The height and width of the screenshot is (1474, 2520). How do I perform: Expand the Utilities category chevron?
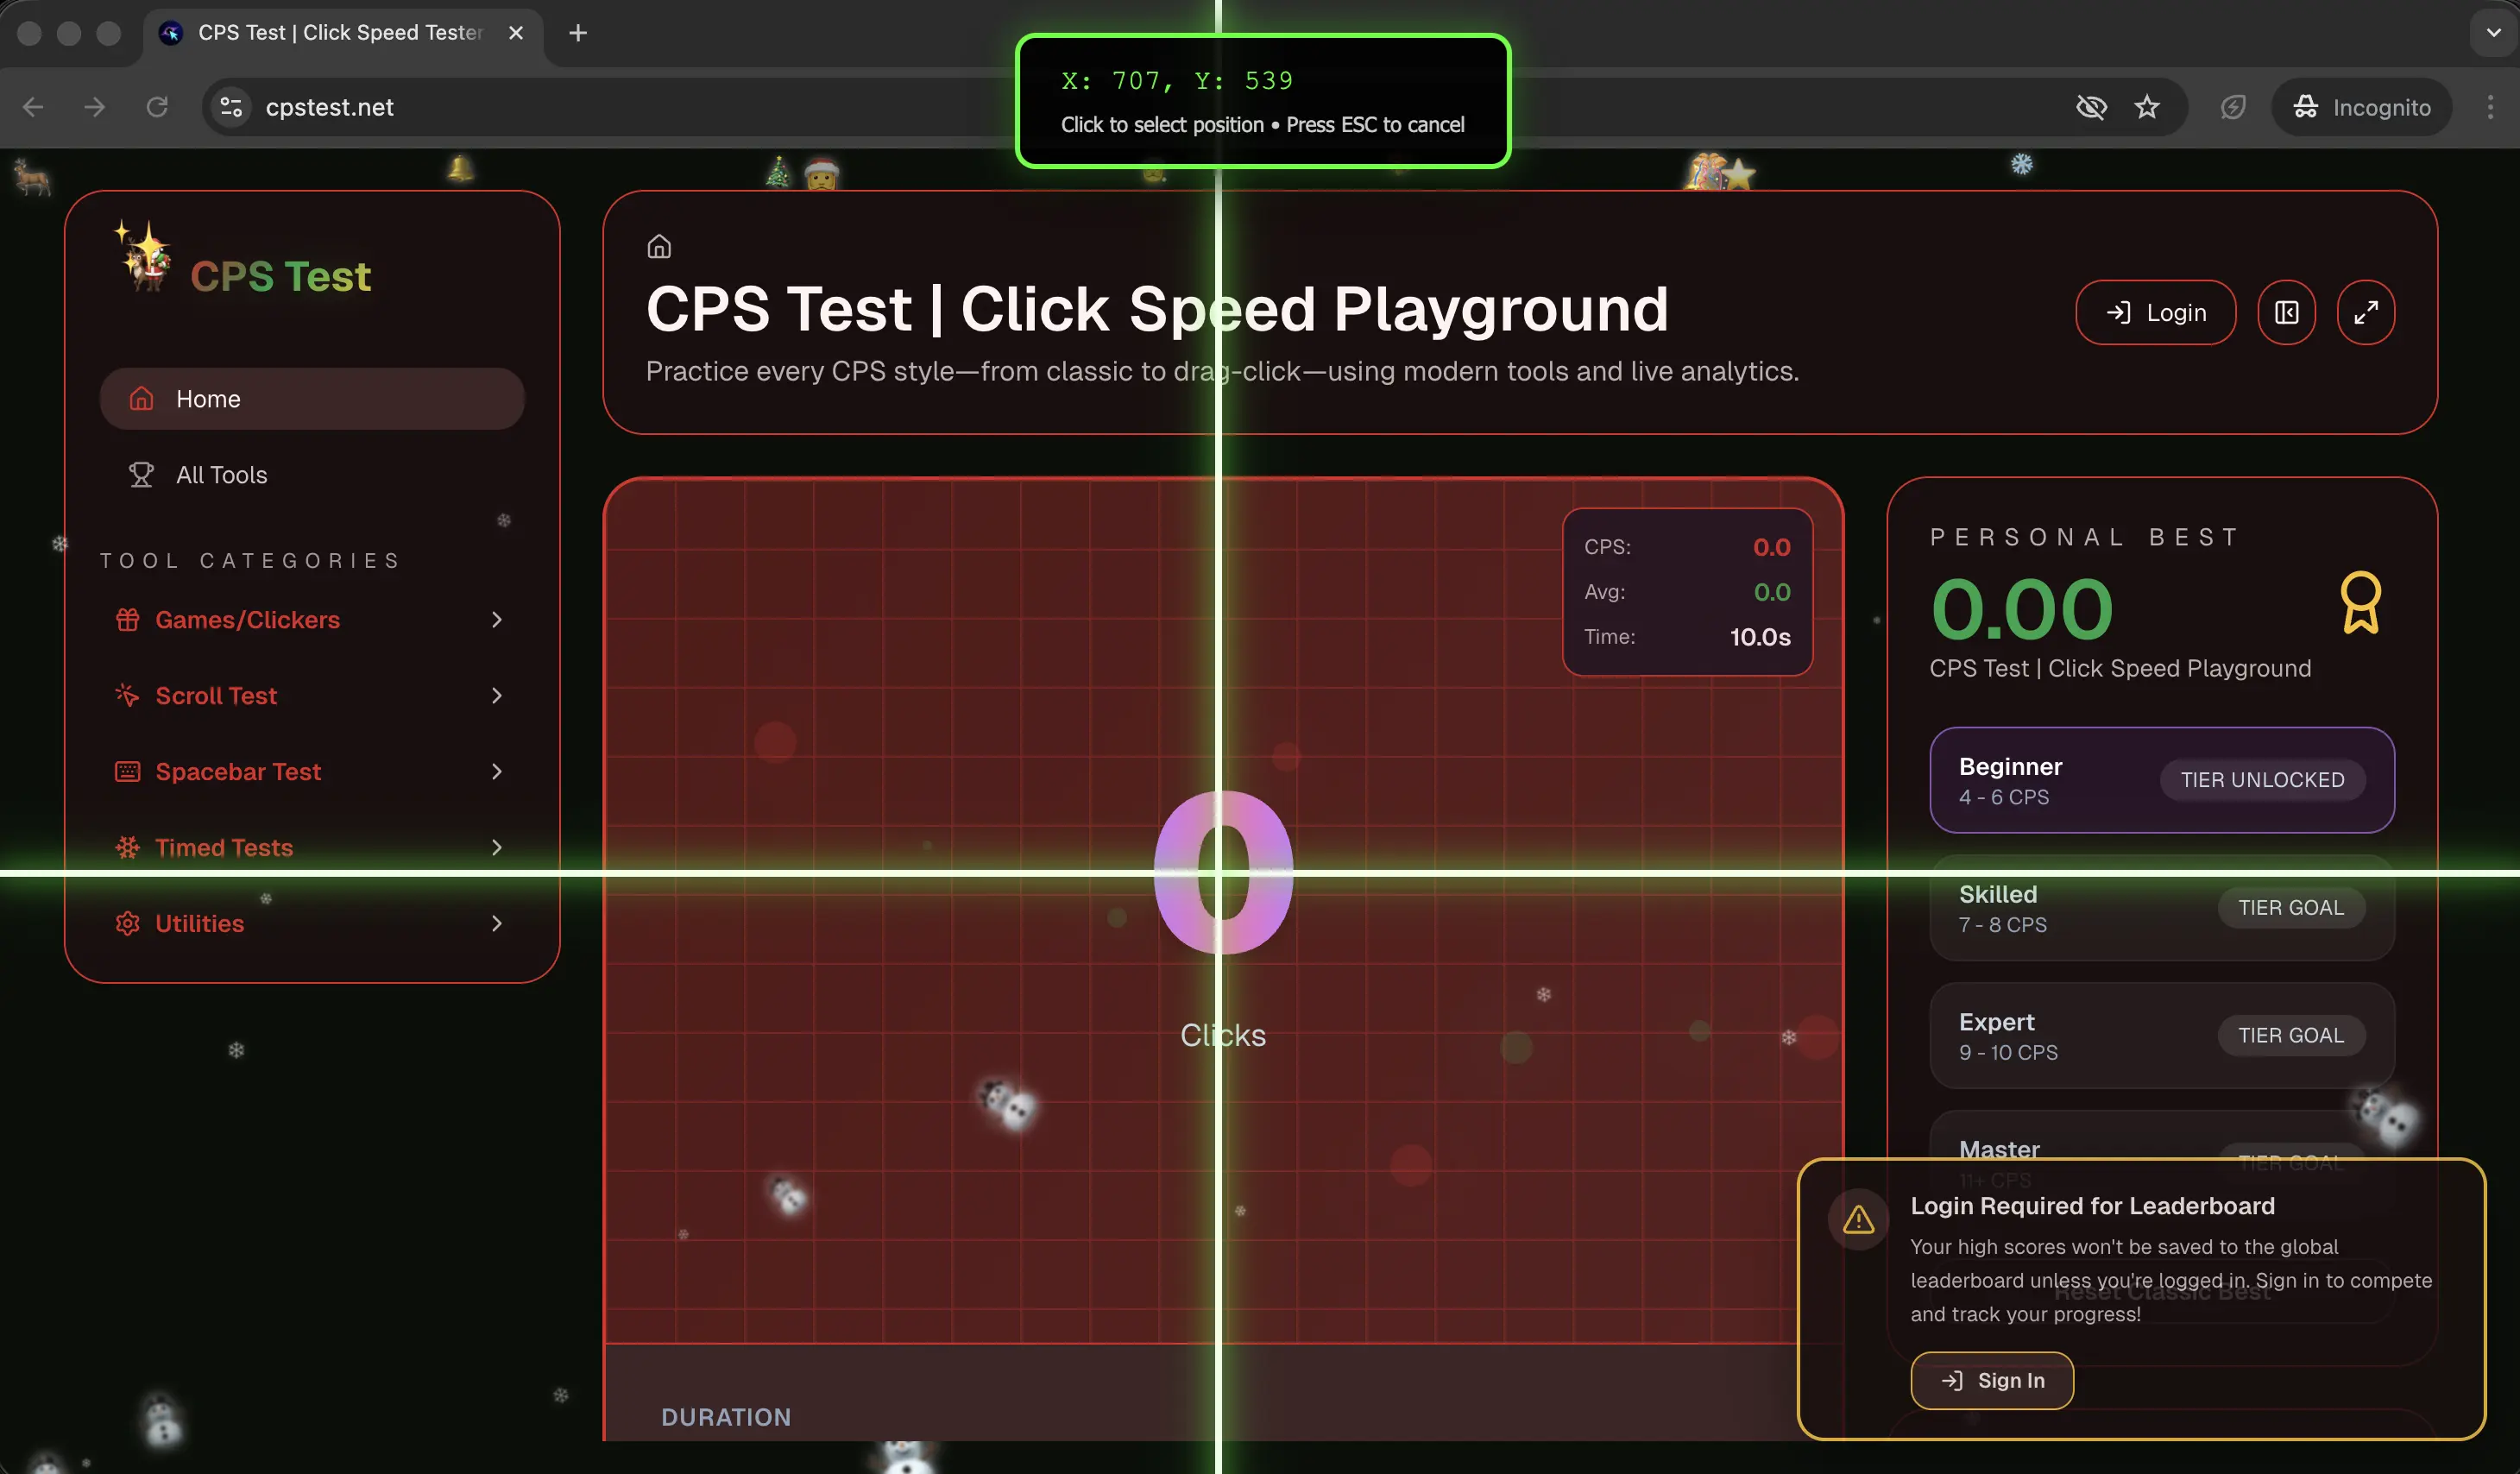pyautogui.click(x=496, y=924)
